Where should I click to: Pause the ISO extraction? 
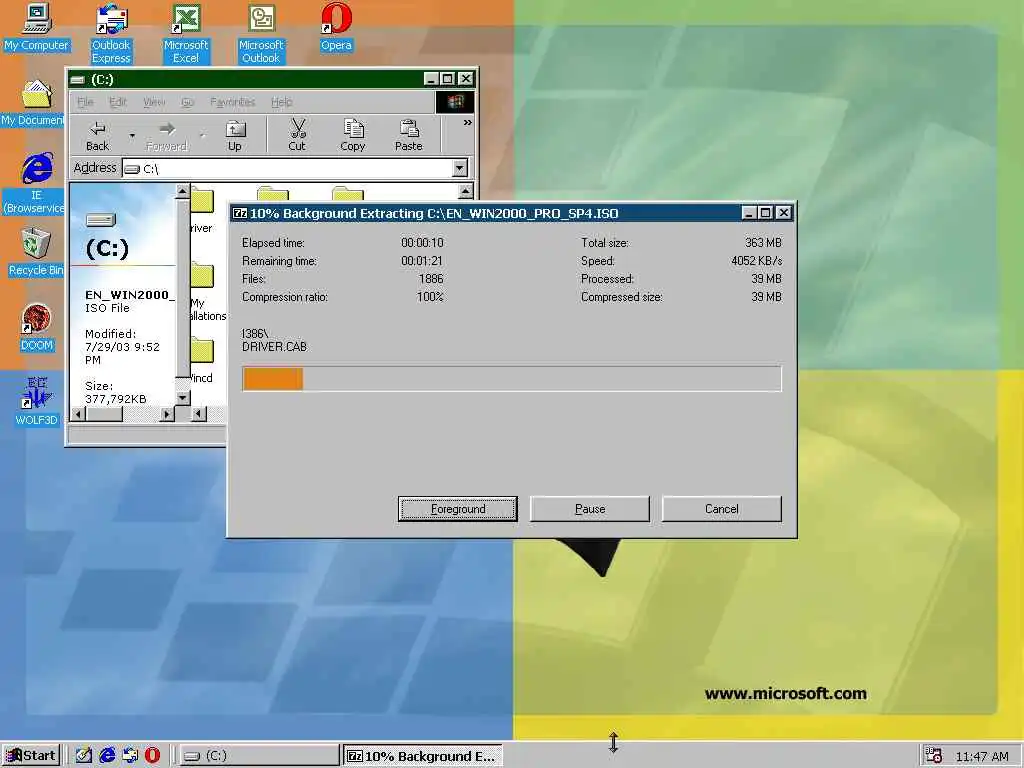[590, 509]
